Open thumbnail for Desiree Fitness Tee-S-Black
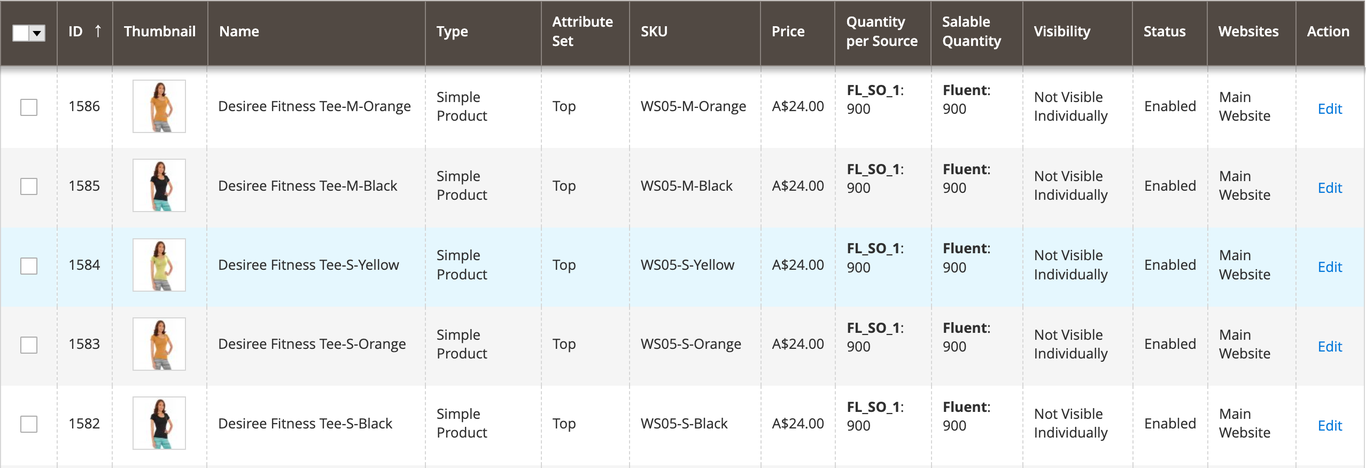Viewport: 1366px width, 468px height. (159, 423)
